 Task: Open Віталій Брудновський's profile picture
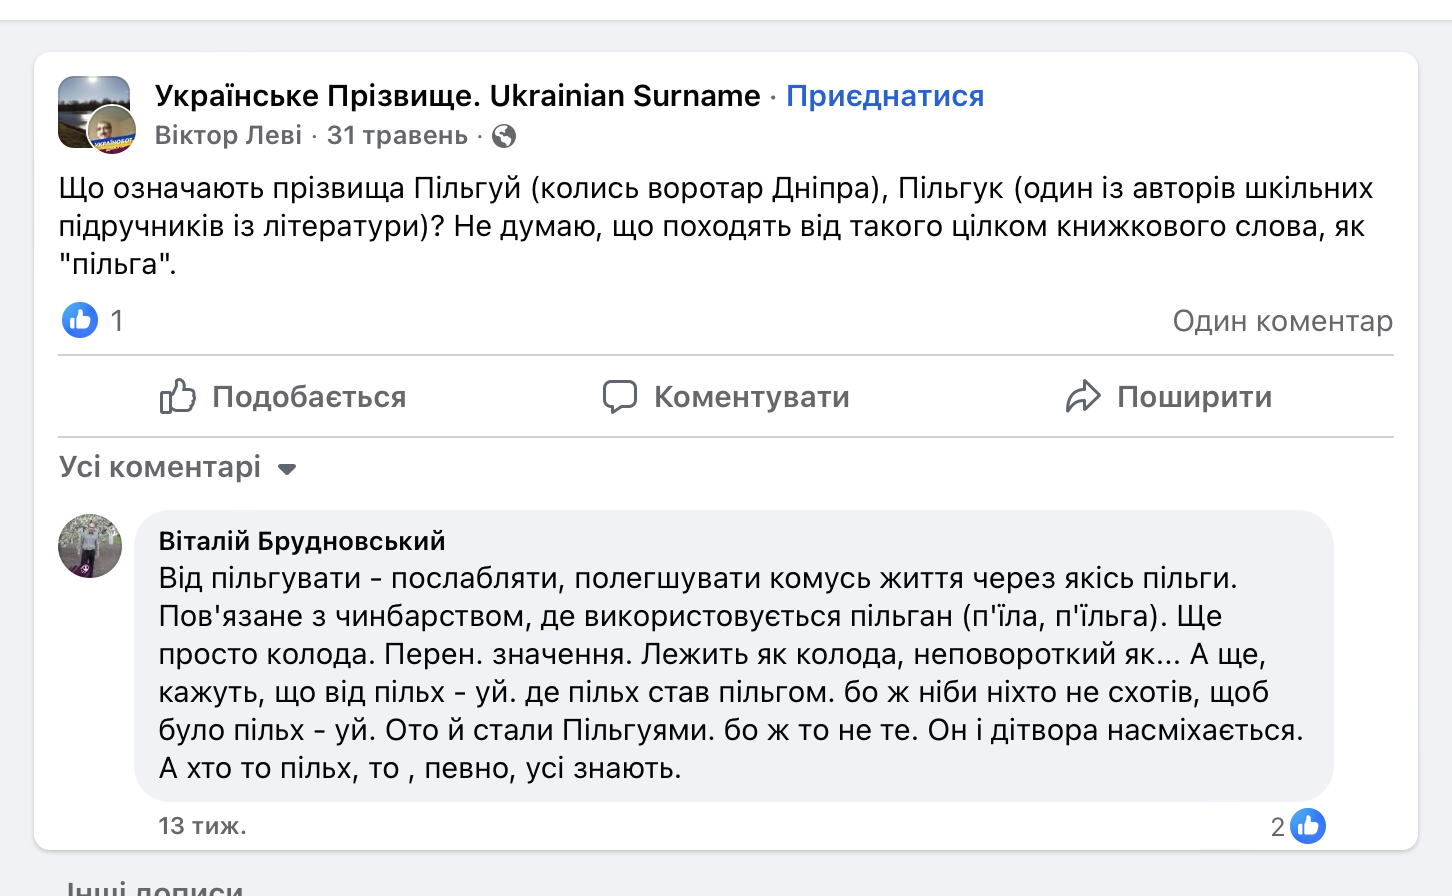coord(90,546)
